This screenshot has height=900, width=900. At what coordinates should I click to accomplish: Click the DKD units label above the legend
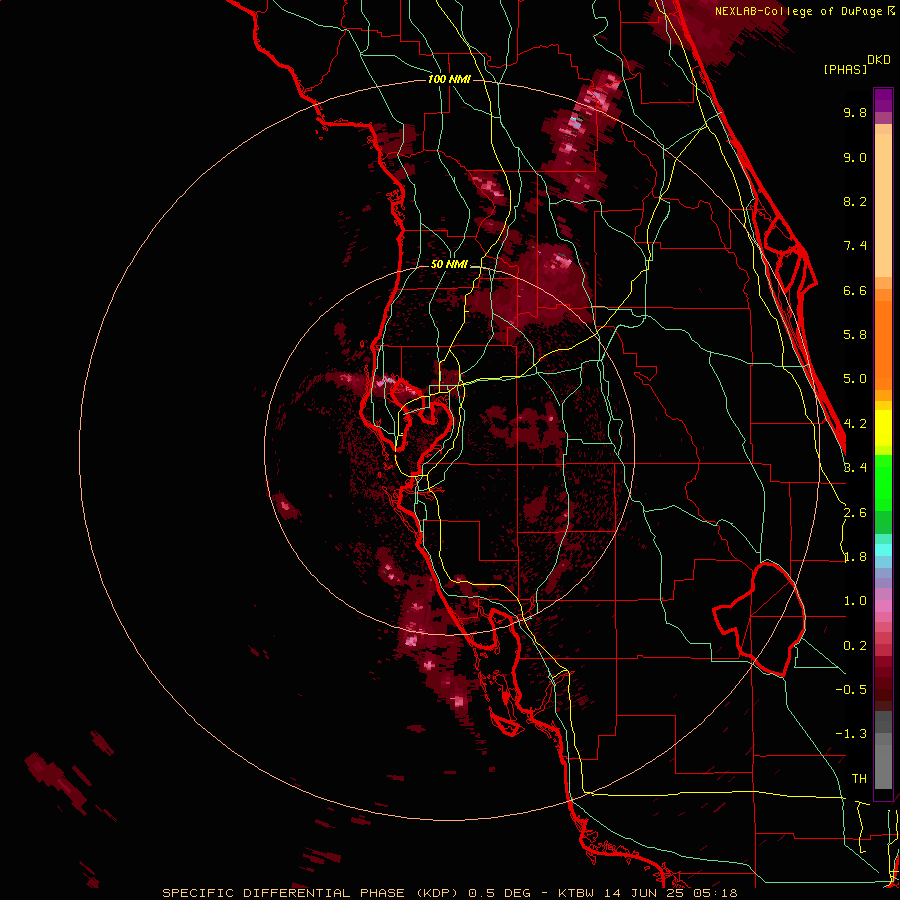(879, 60)
